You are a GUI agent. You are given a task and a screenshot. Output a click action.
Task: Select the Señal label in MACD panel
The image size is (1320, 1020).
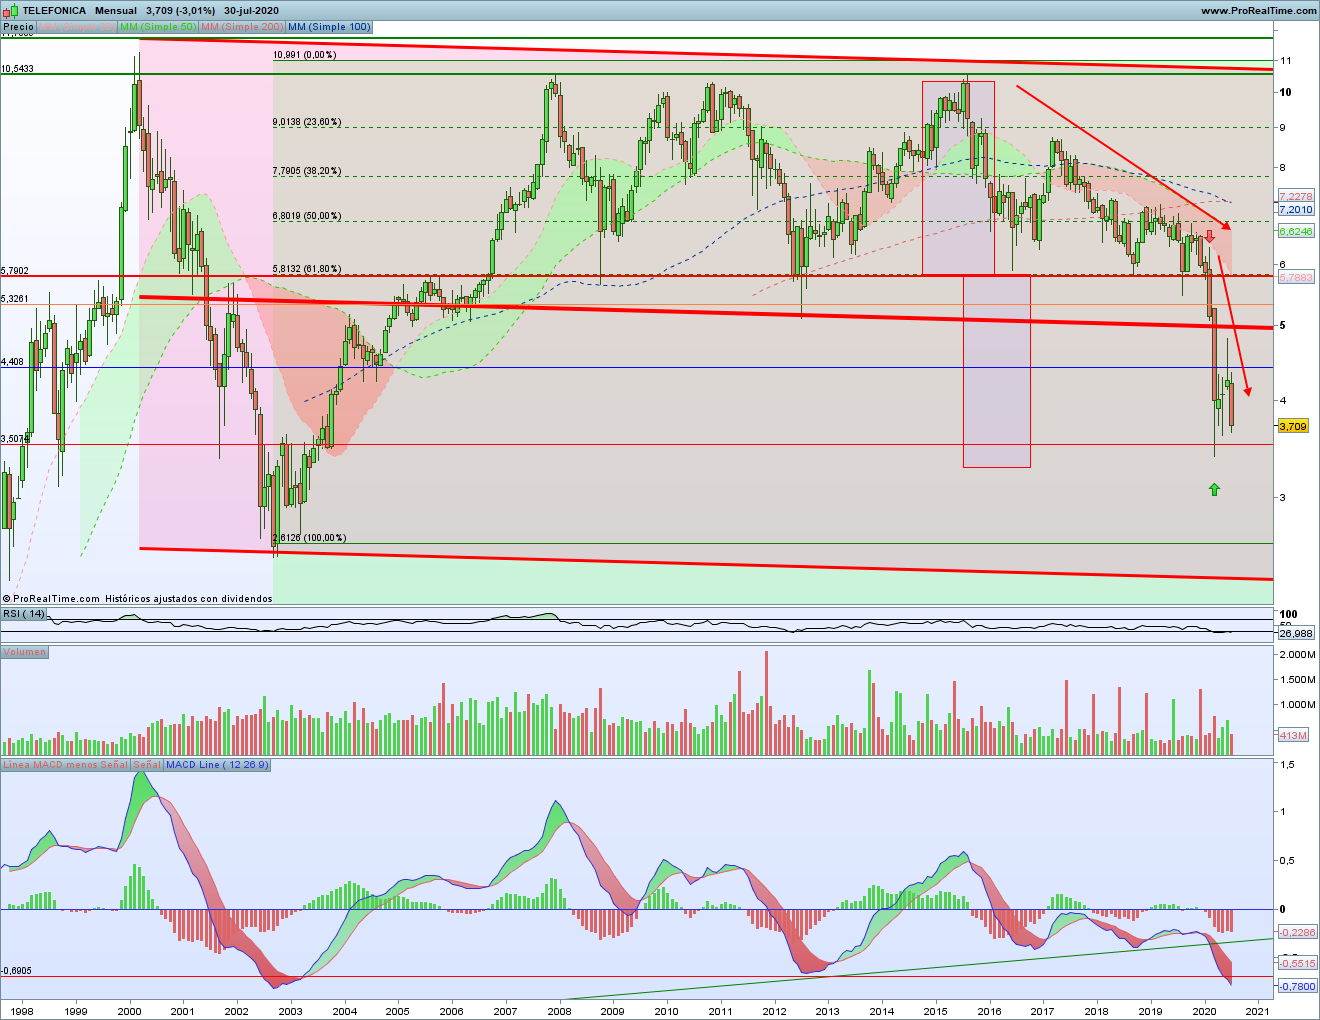click(x=146, y=765)
